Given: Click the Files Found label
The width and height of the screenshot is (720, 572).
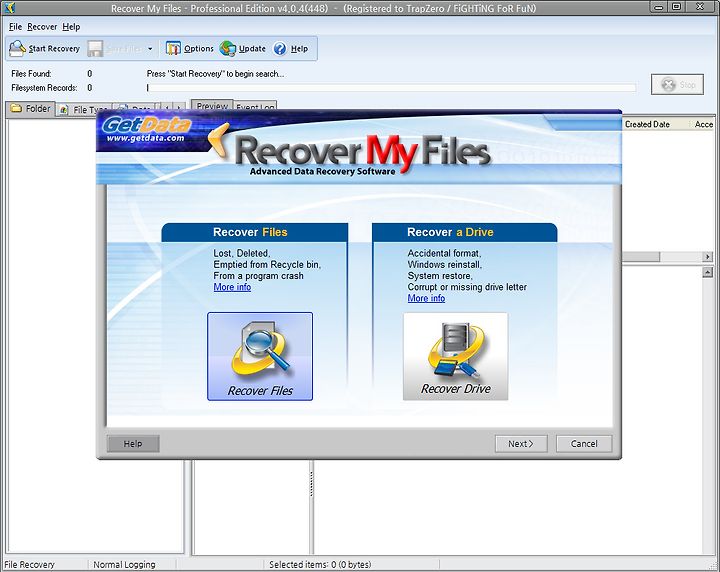Looking at the screenshot, I should pyautogui.click(x=31, y=73).
